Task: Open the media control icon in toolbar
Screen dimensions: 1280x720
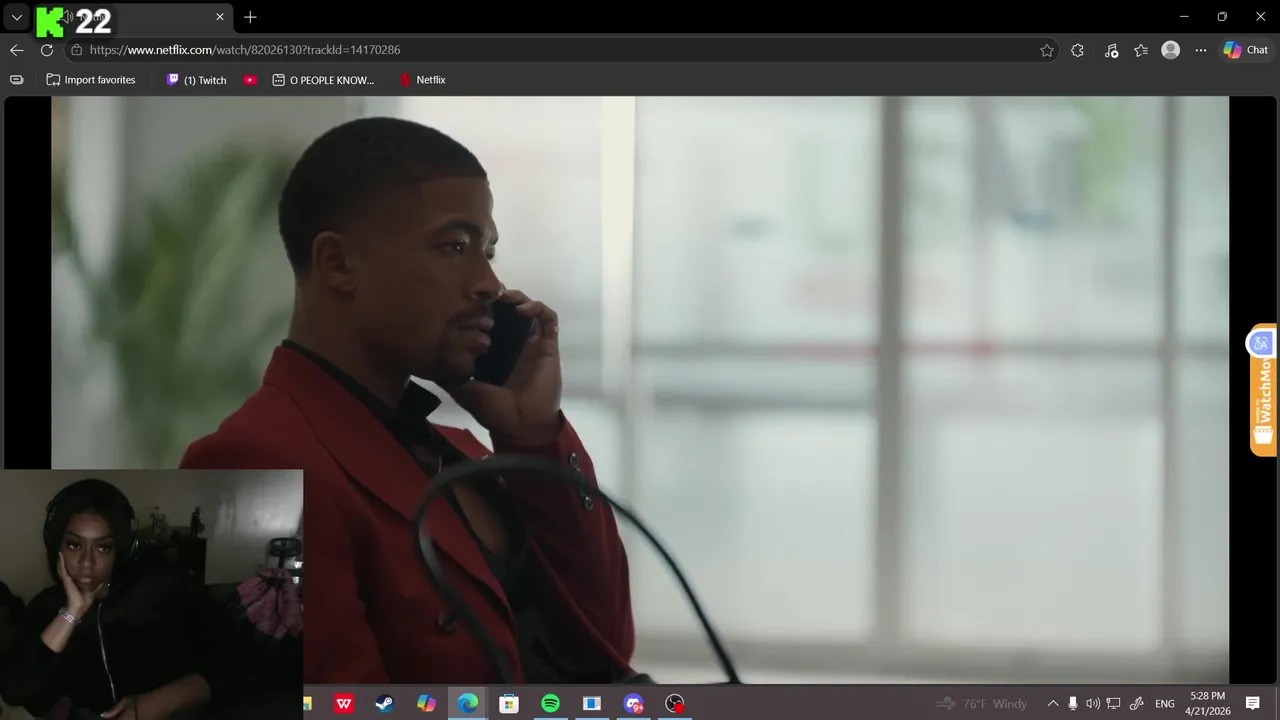Action: click(1111, 50)
